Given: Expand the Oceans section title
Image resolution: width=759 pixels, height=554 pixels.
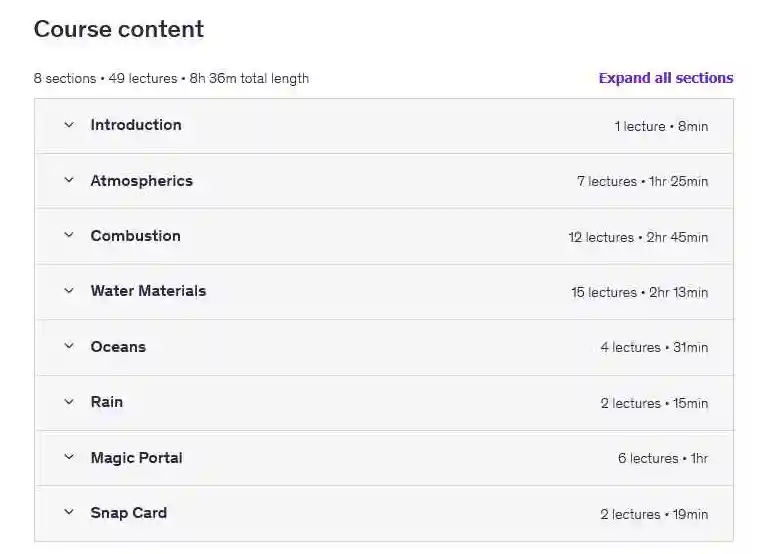Looking at the screenshot, I should click(x=118, y=347).
